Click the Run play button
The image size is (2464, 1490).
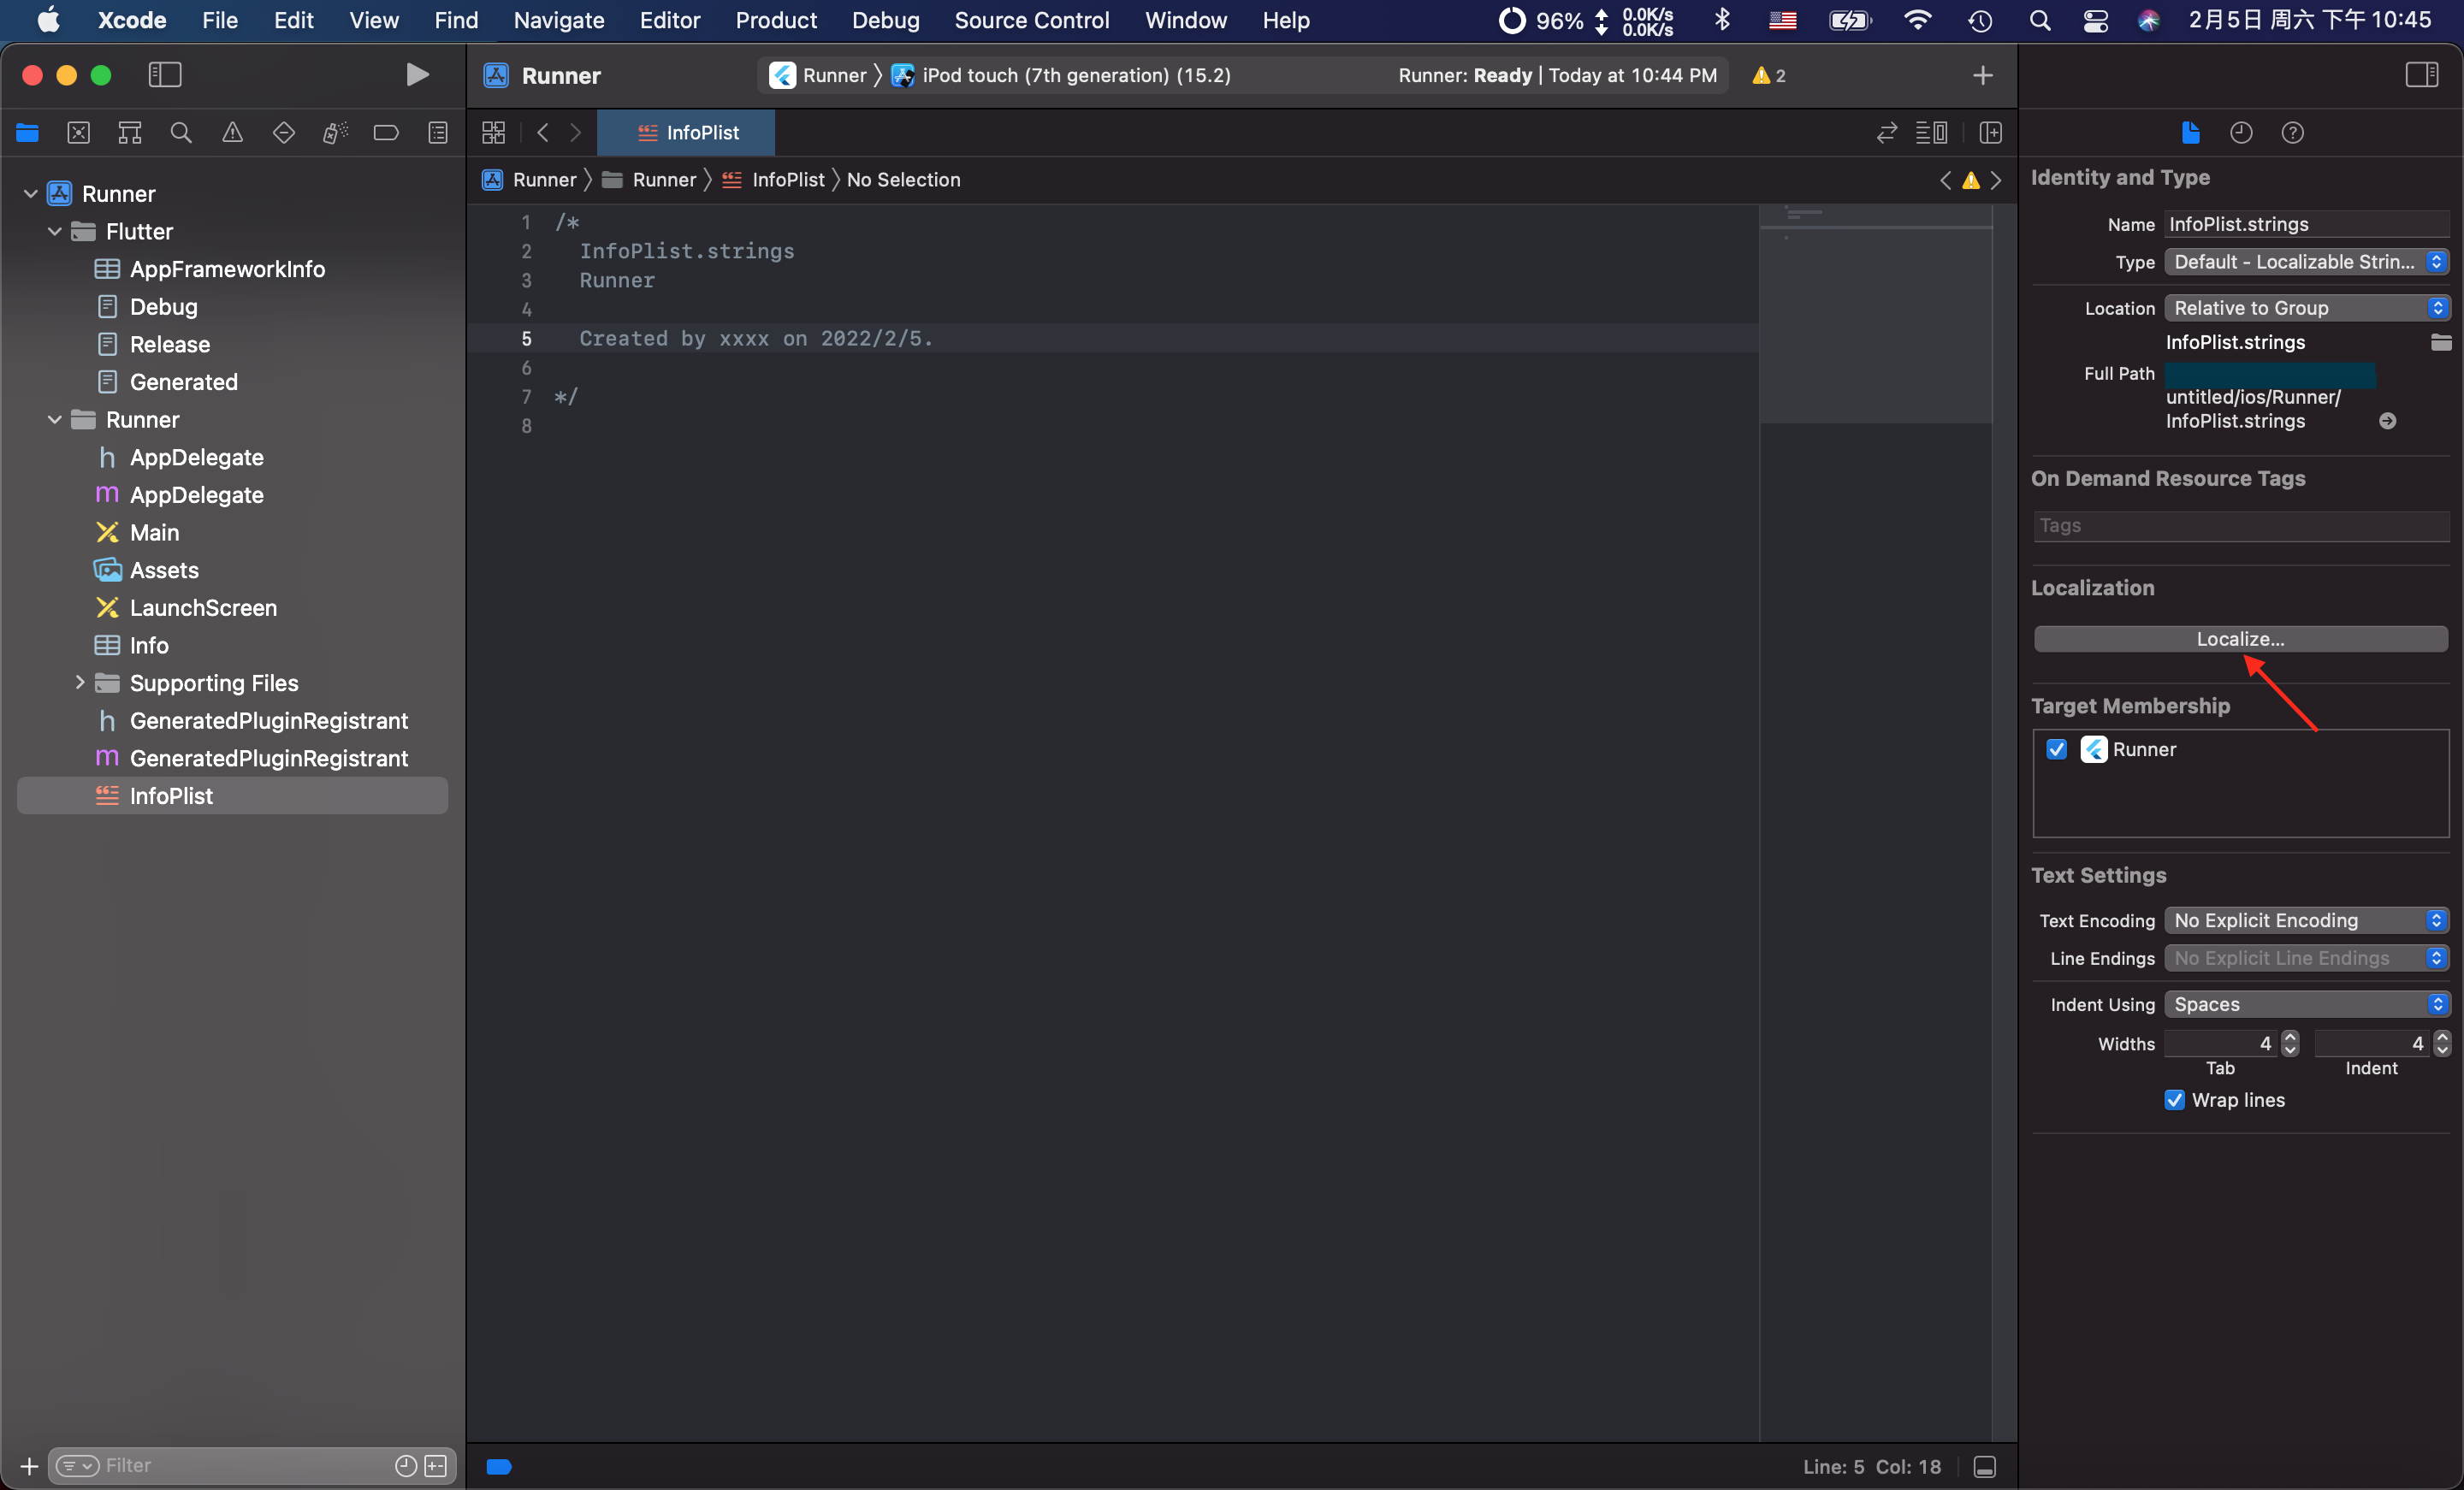click(x=417, y=74)
